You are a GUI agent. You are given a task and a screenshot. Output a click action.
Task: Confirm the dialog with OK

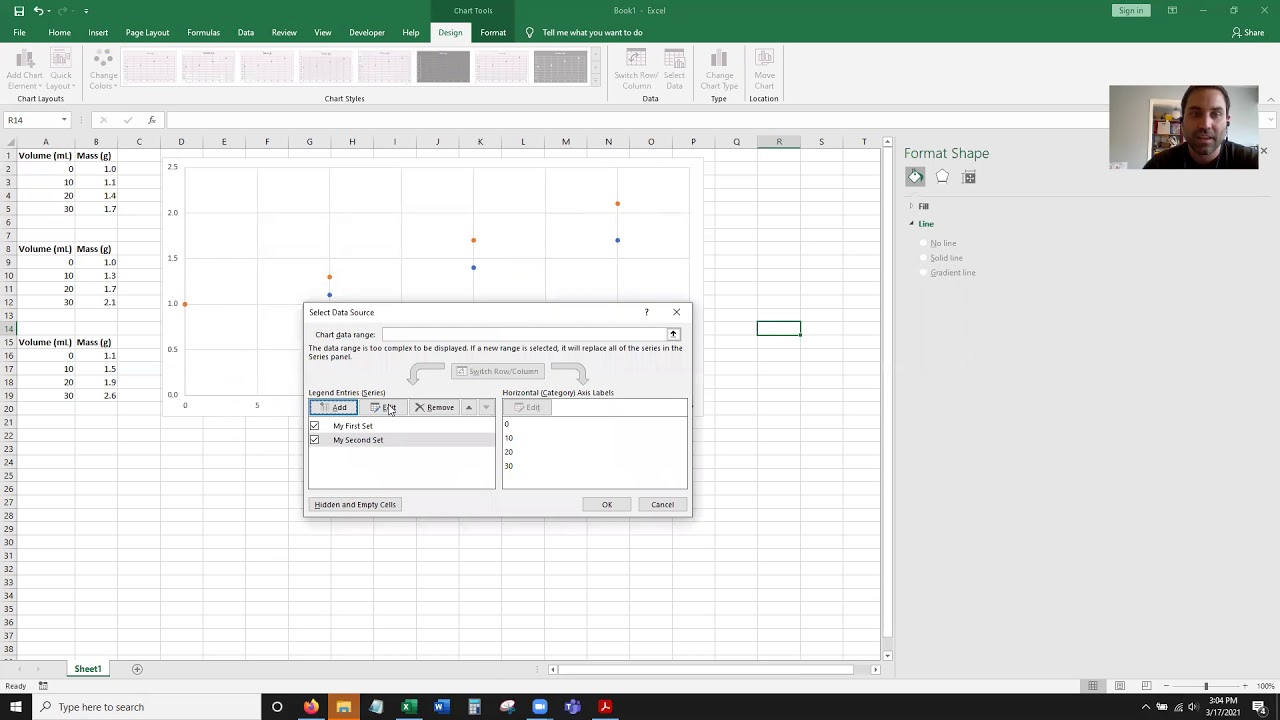click(607, 505)
